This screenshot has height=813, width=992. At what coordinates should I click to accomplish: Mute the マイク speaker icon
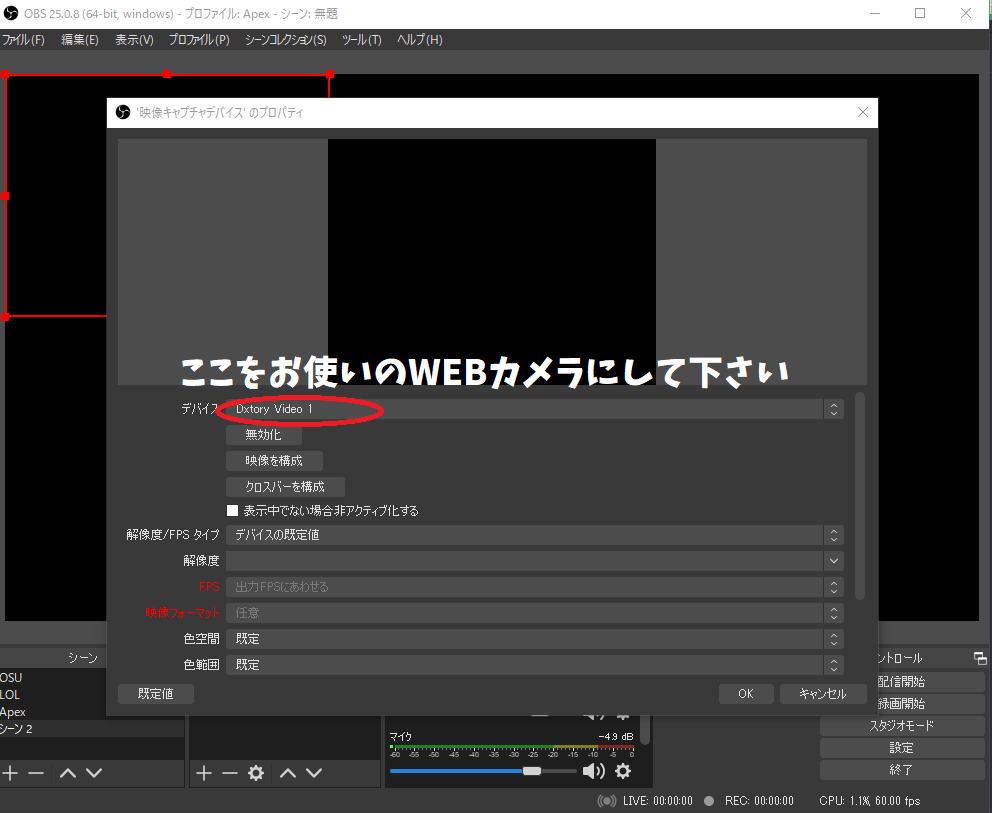[593, 771]
